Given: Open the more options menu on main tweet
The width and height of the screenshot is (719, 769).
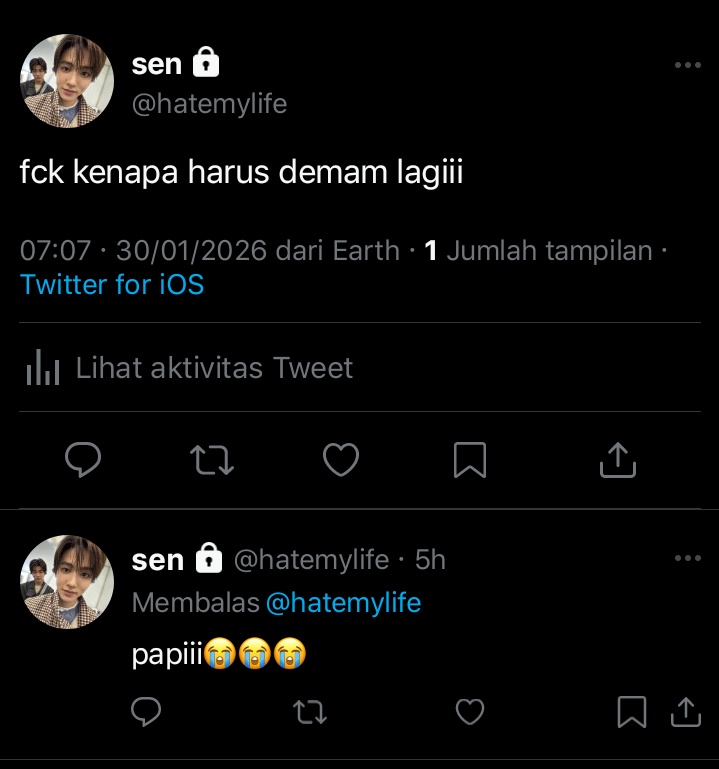Looking at the screenshot, I should pyautogui.click(x=688, y=65).
